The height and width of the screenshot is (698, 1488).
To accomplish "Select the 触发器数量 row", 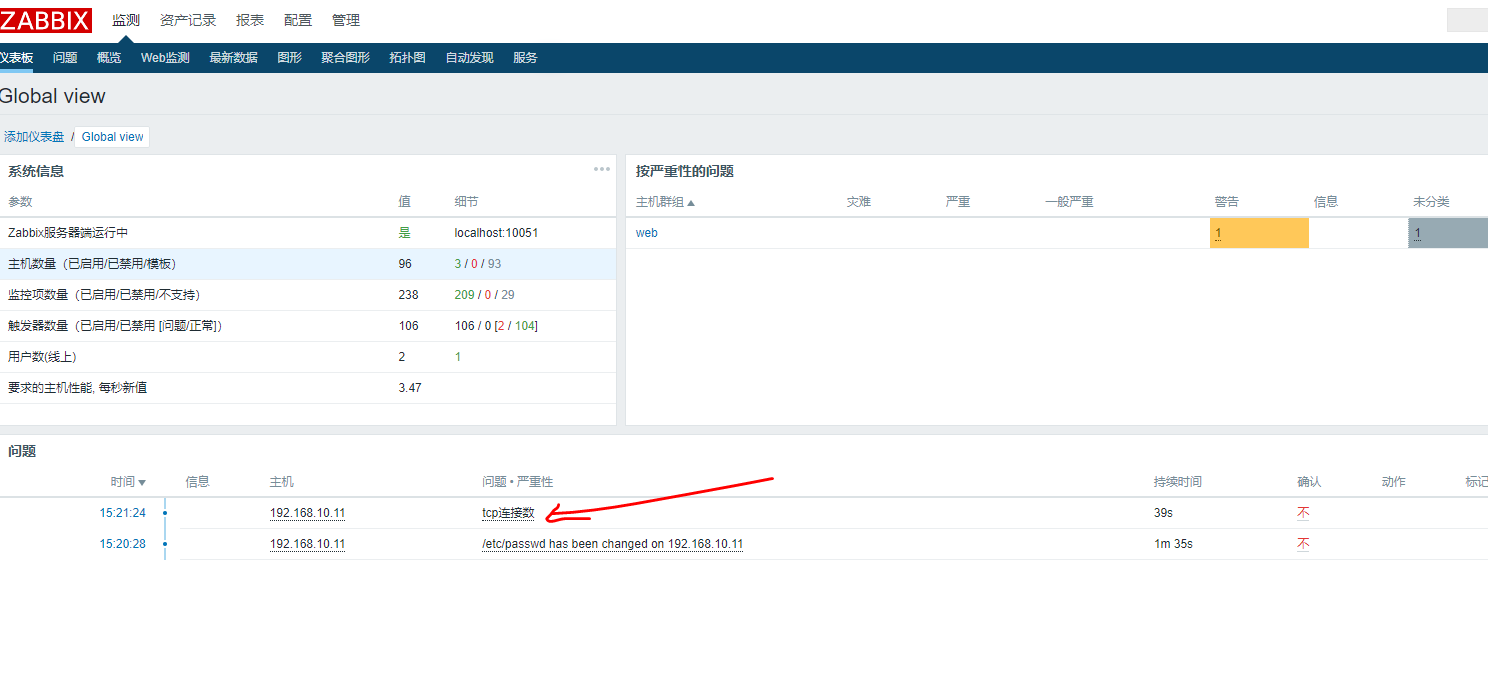I will 308,326.
